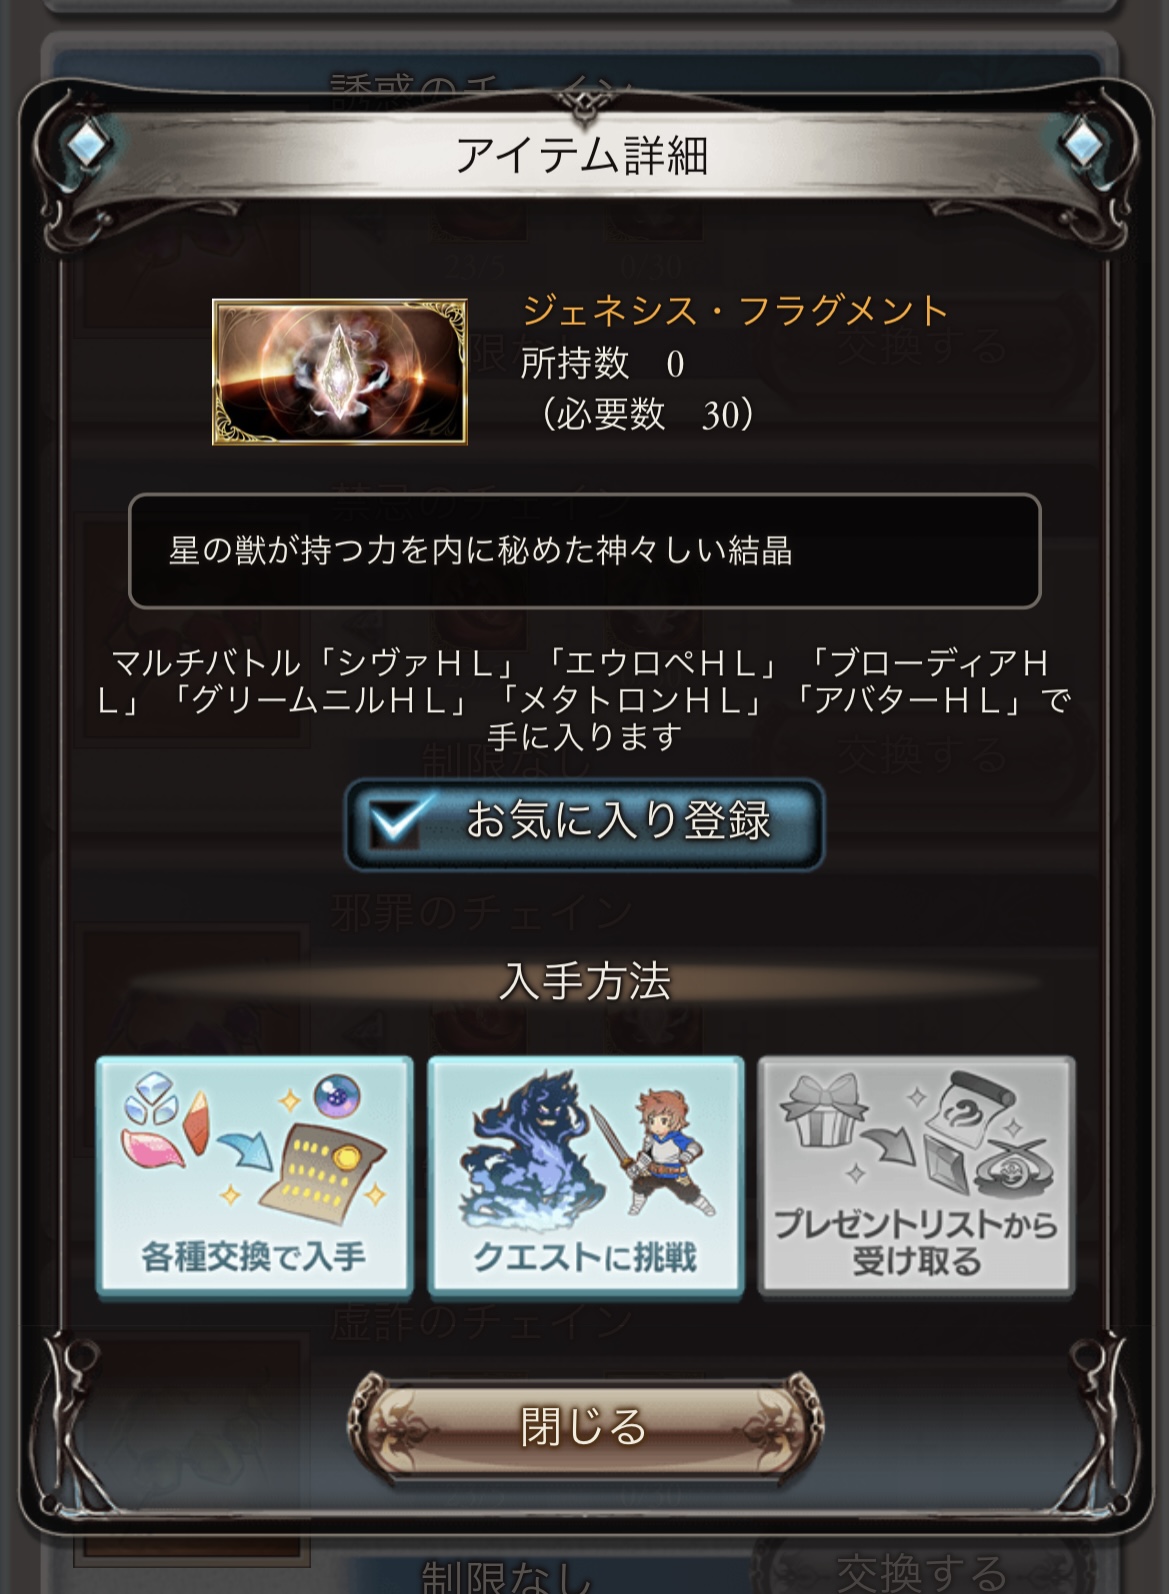The width and height of the screenshot is (1169, 1594).
Task: Click the grey gift box icon
Action: tap(821, 1110)
